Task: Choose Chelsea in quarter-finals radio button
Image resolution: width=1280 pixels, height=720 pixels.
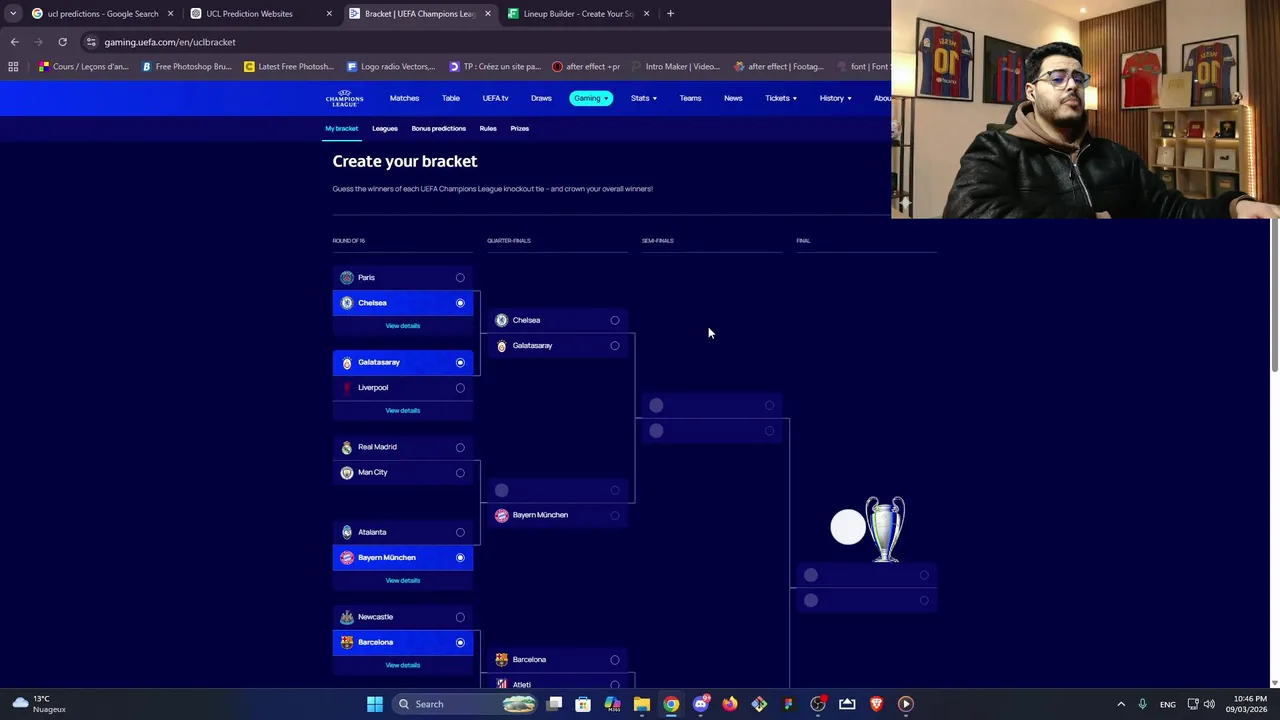Action: pos(615,320)
